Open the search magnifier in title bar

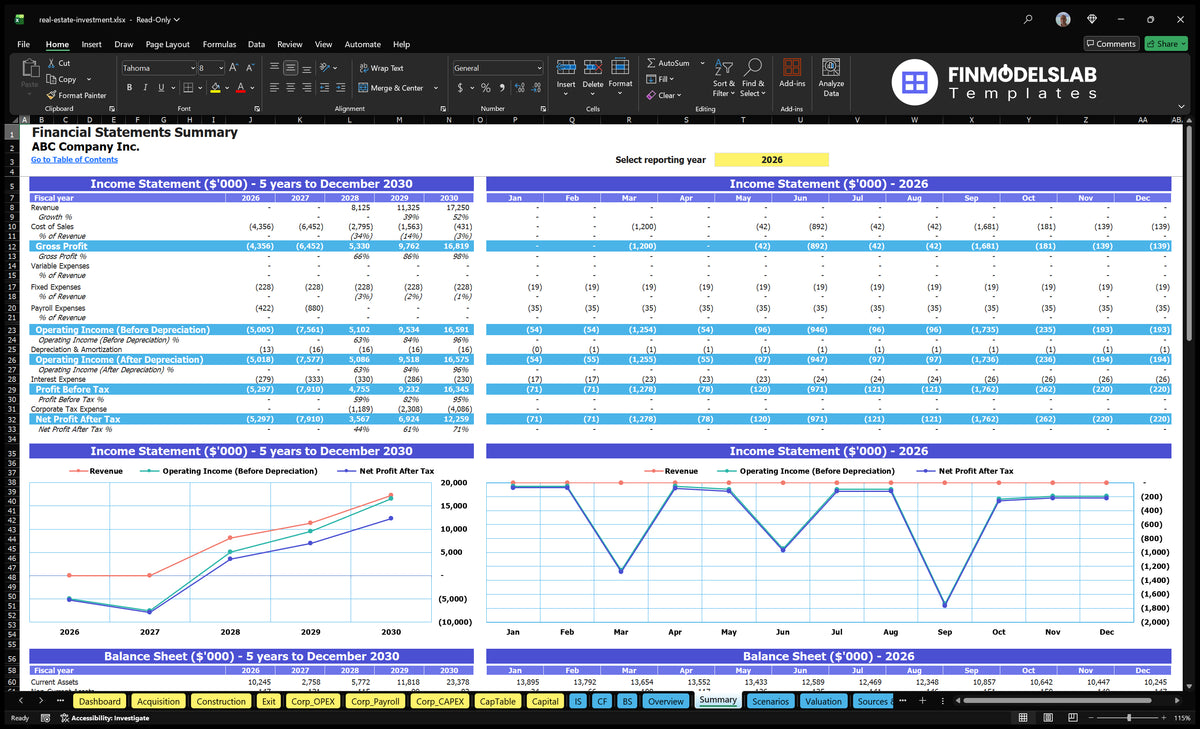pos(1029,18)
